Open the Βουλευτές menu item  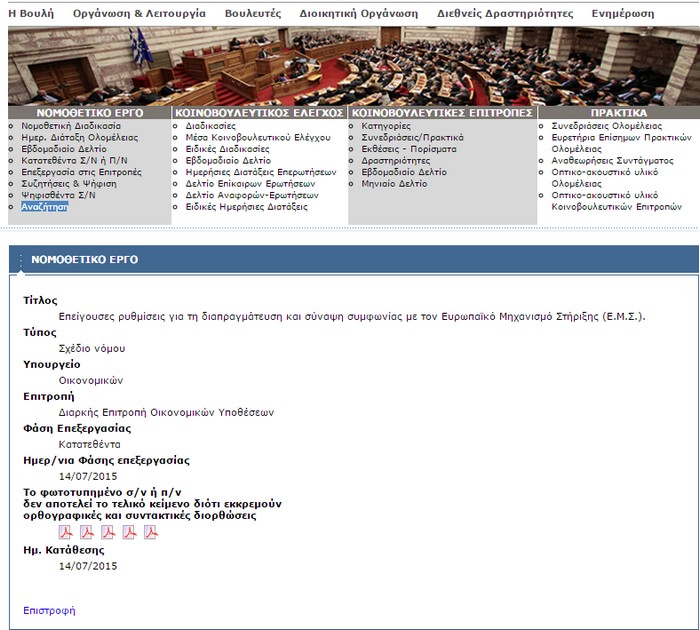click(252, 14)
